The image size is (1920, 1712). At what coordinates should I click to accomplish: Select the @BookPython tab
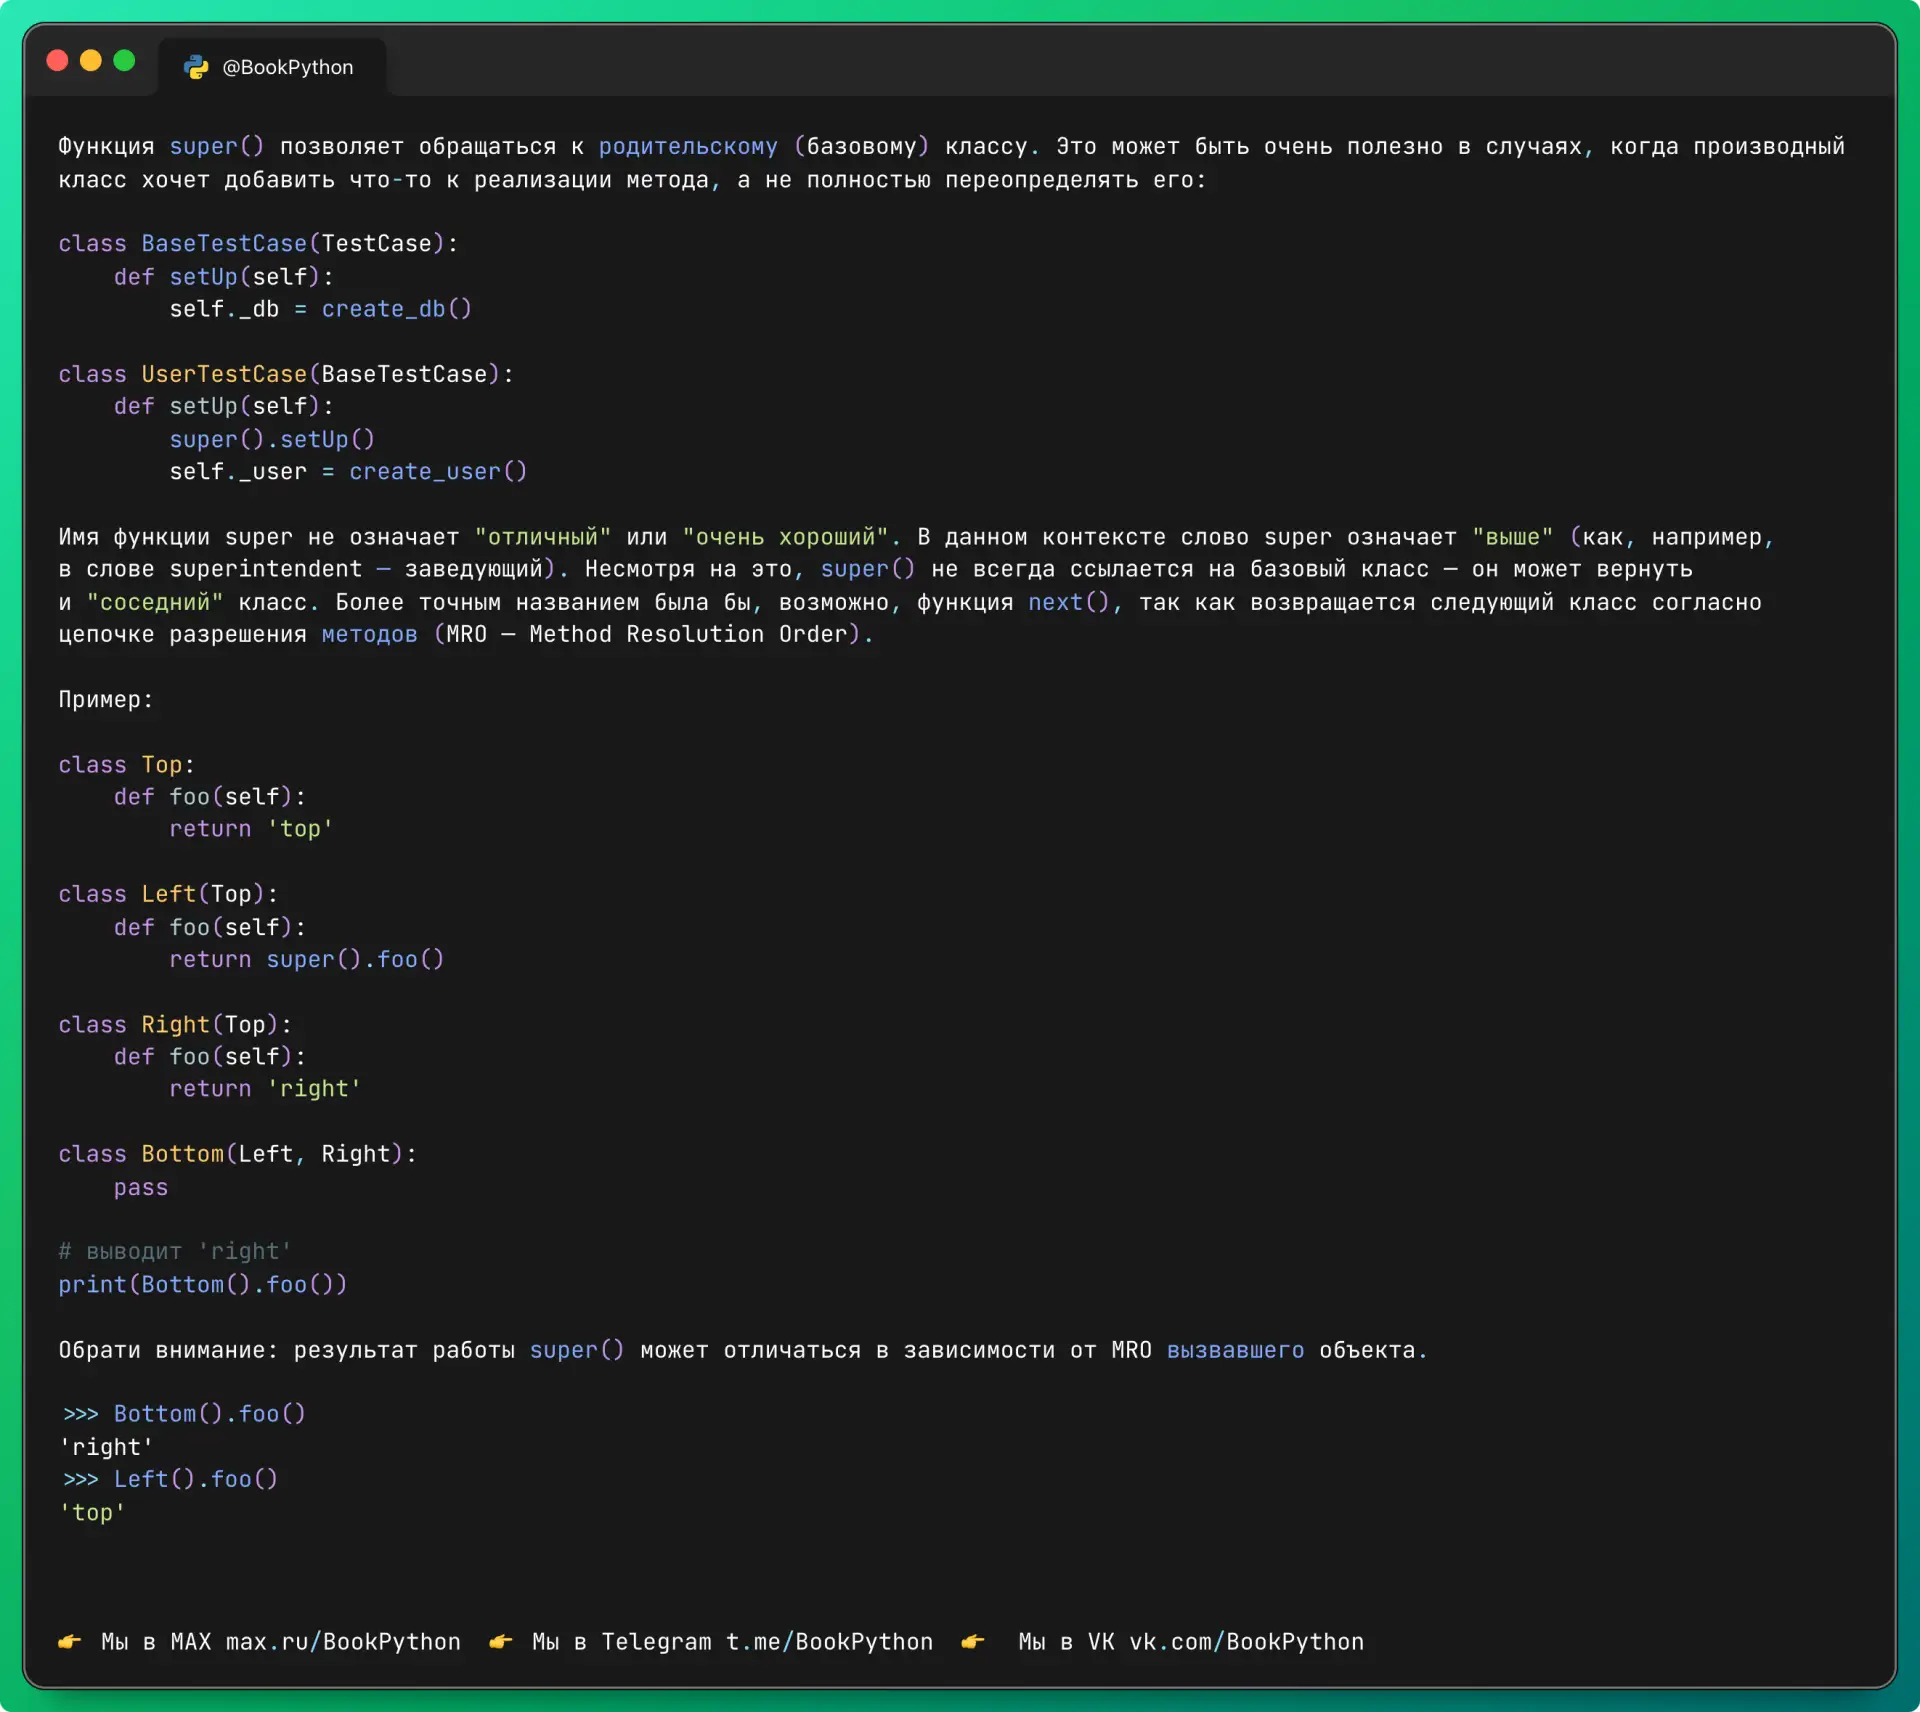[272, 67]
